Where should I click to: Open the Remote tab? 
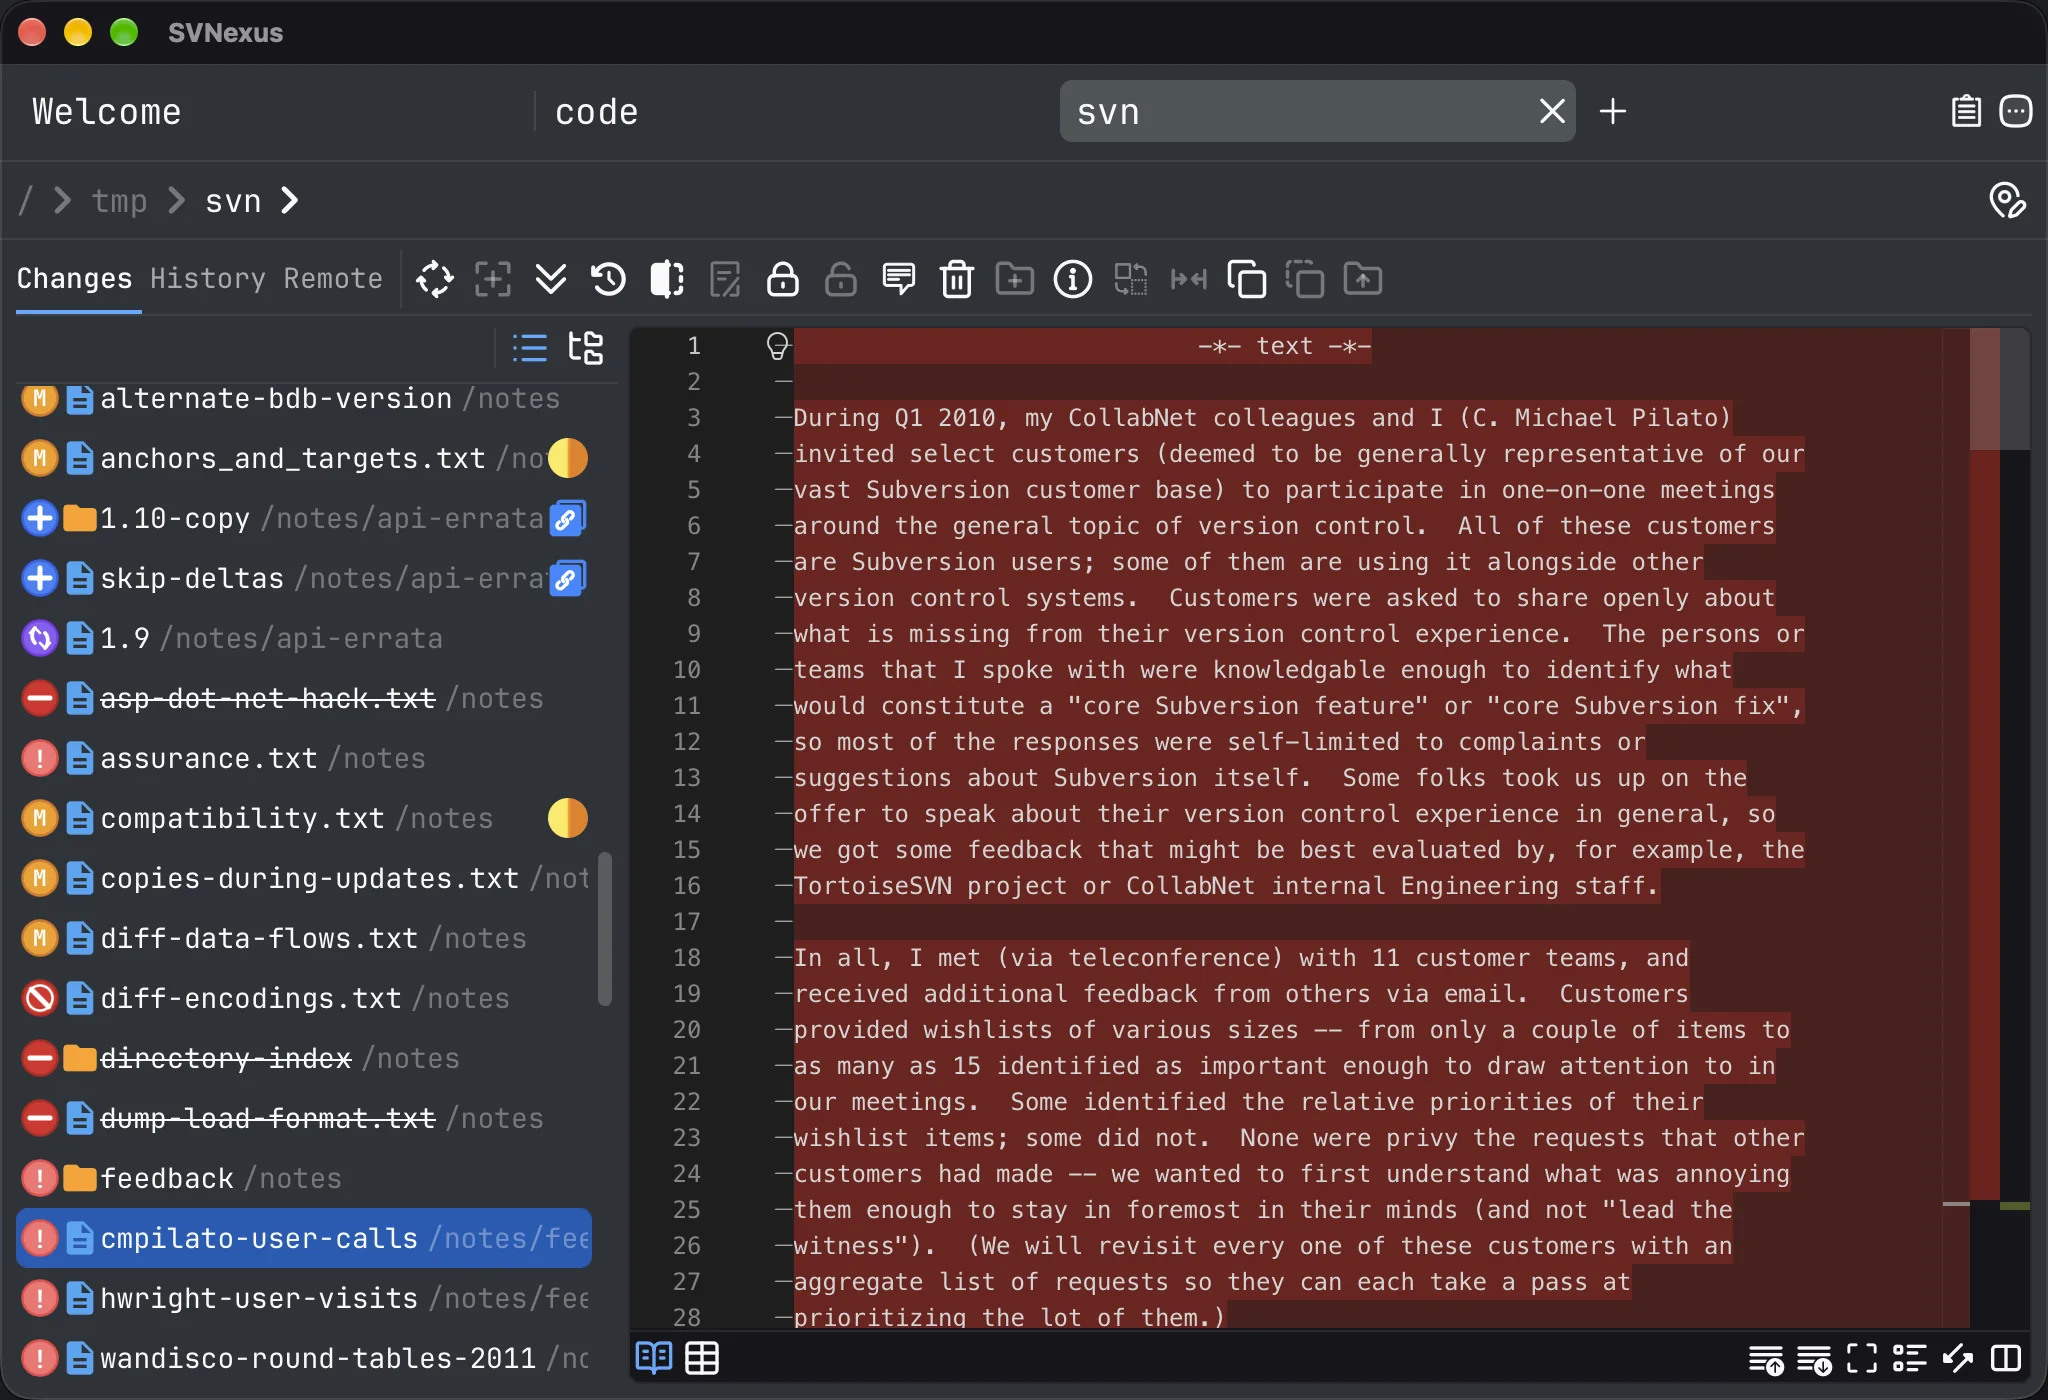click(333, 279)
